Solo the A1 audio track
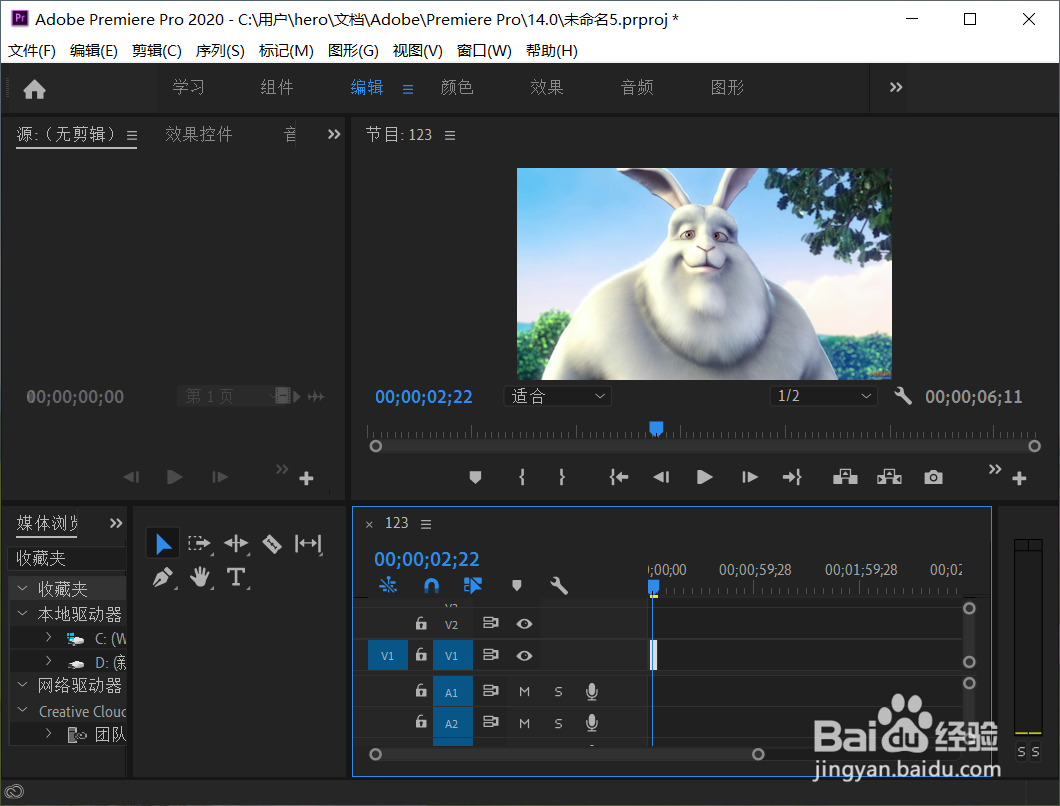The height and width of the screenshot is (806, 1060). point(558,692)
